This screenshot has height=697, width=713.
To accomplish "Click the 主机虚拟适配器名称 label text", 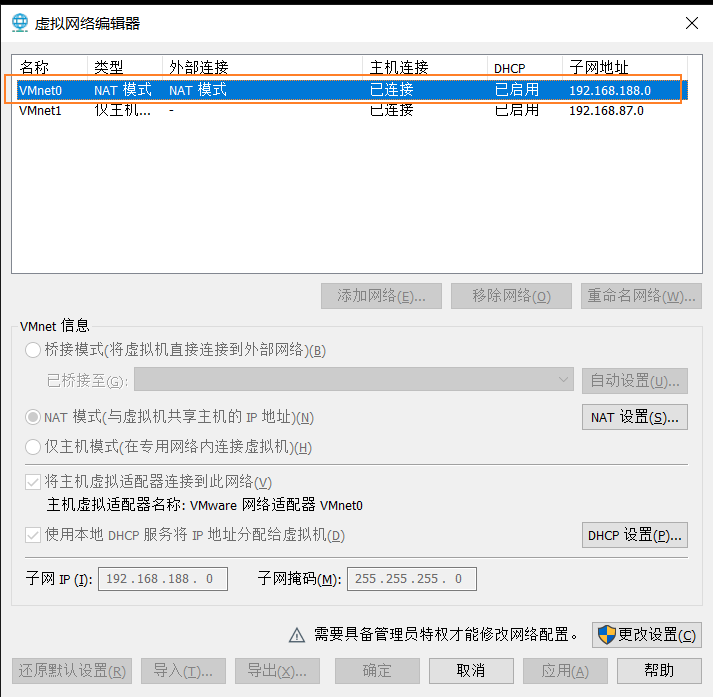I will [x=205, y=505].
